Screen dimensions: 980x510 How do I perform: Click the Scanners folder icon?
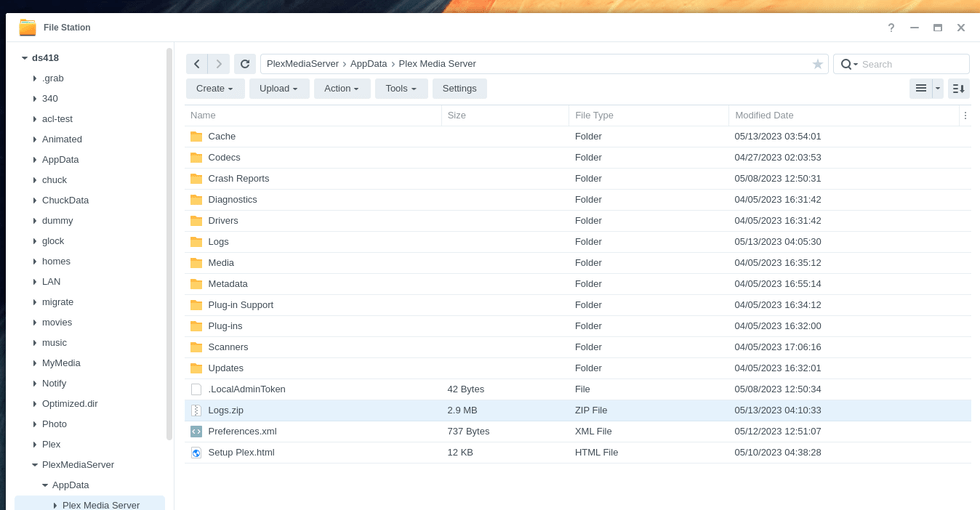tap(196, 347)
